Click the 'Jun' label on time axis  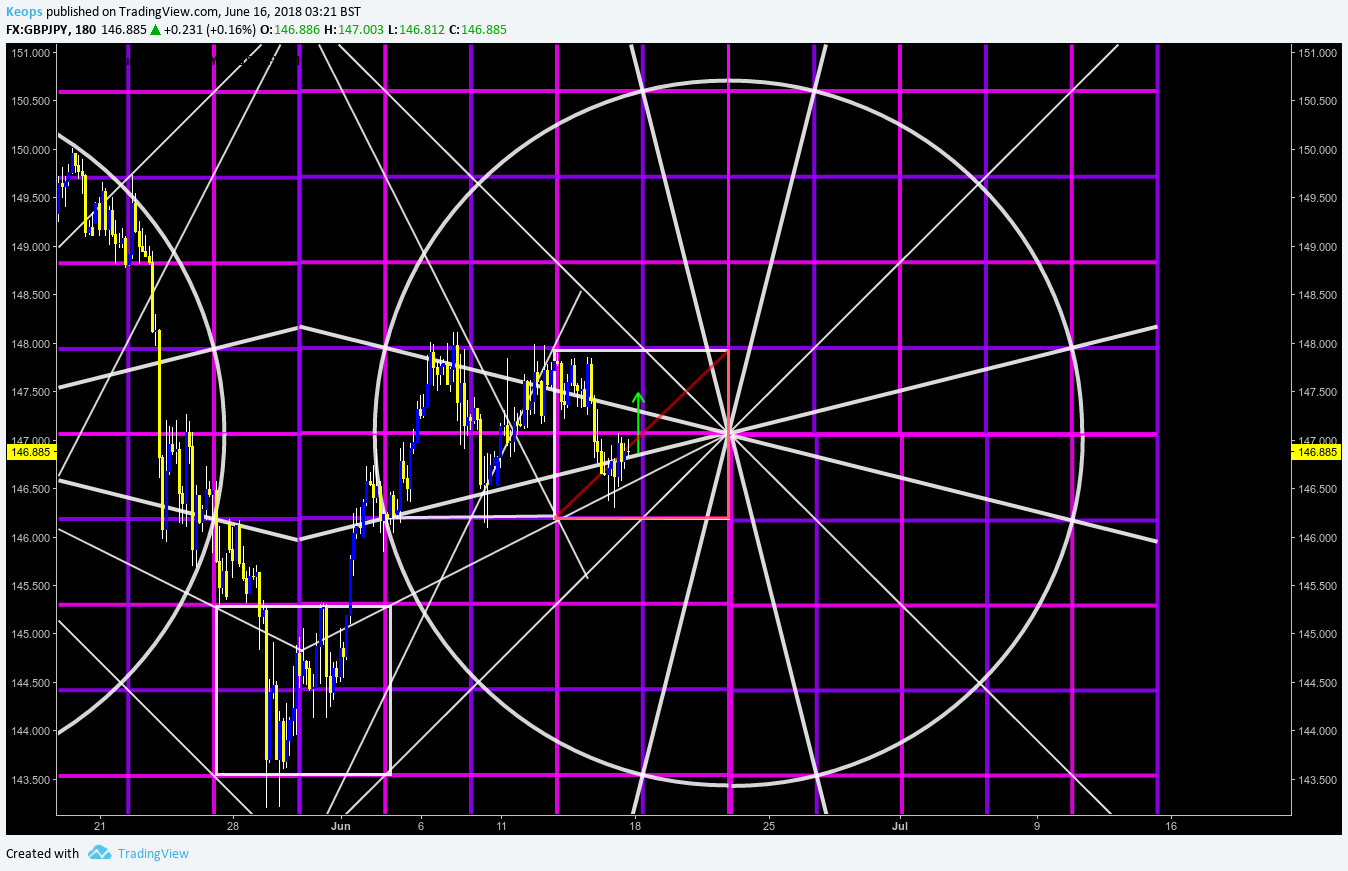tap(342, 825)
